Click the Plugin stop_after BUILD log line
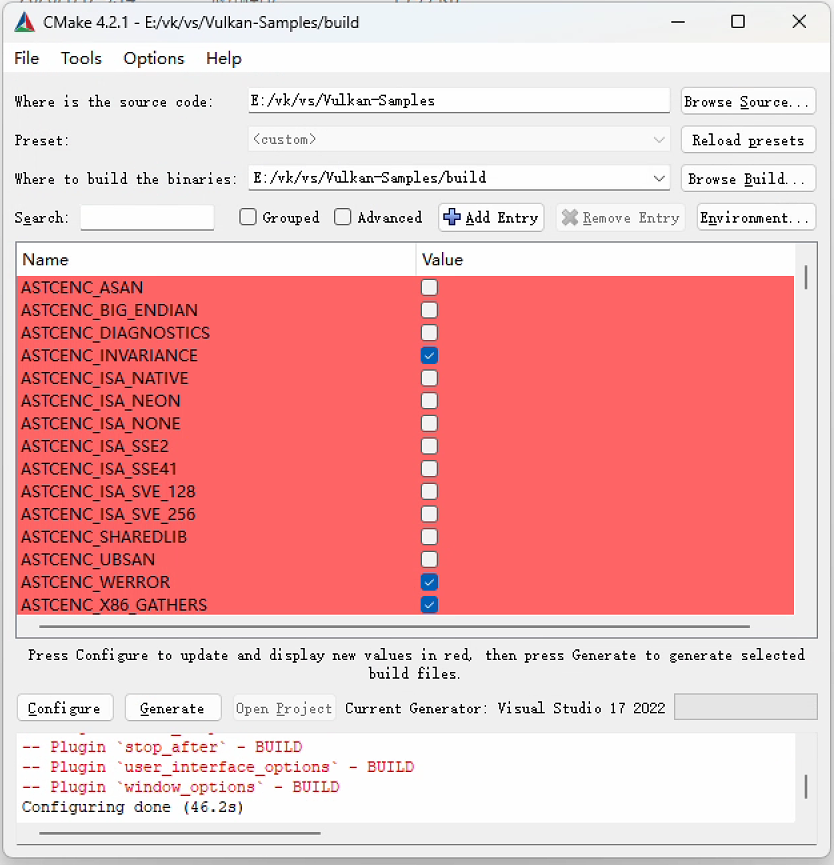 [x=162, y=747]
